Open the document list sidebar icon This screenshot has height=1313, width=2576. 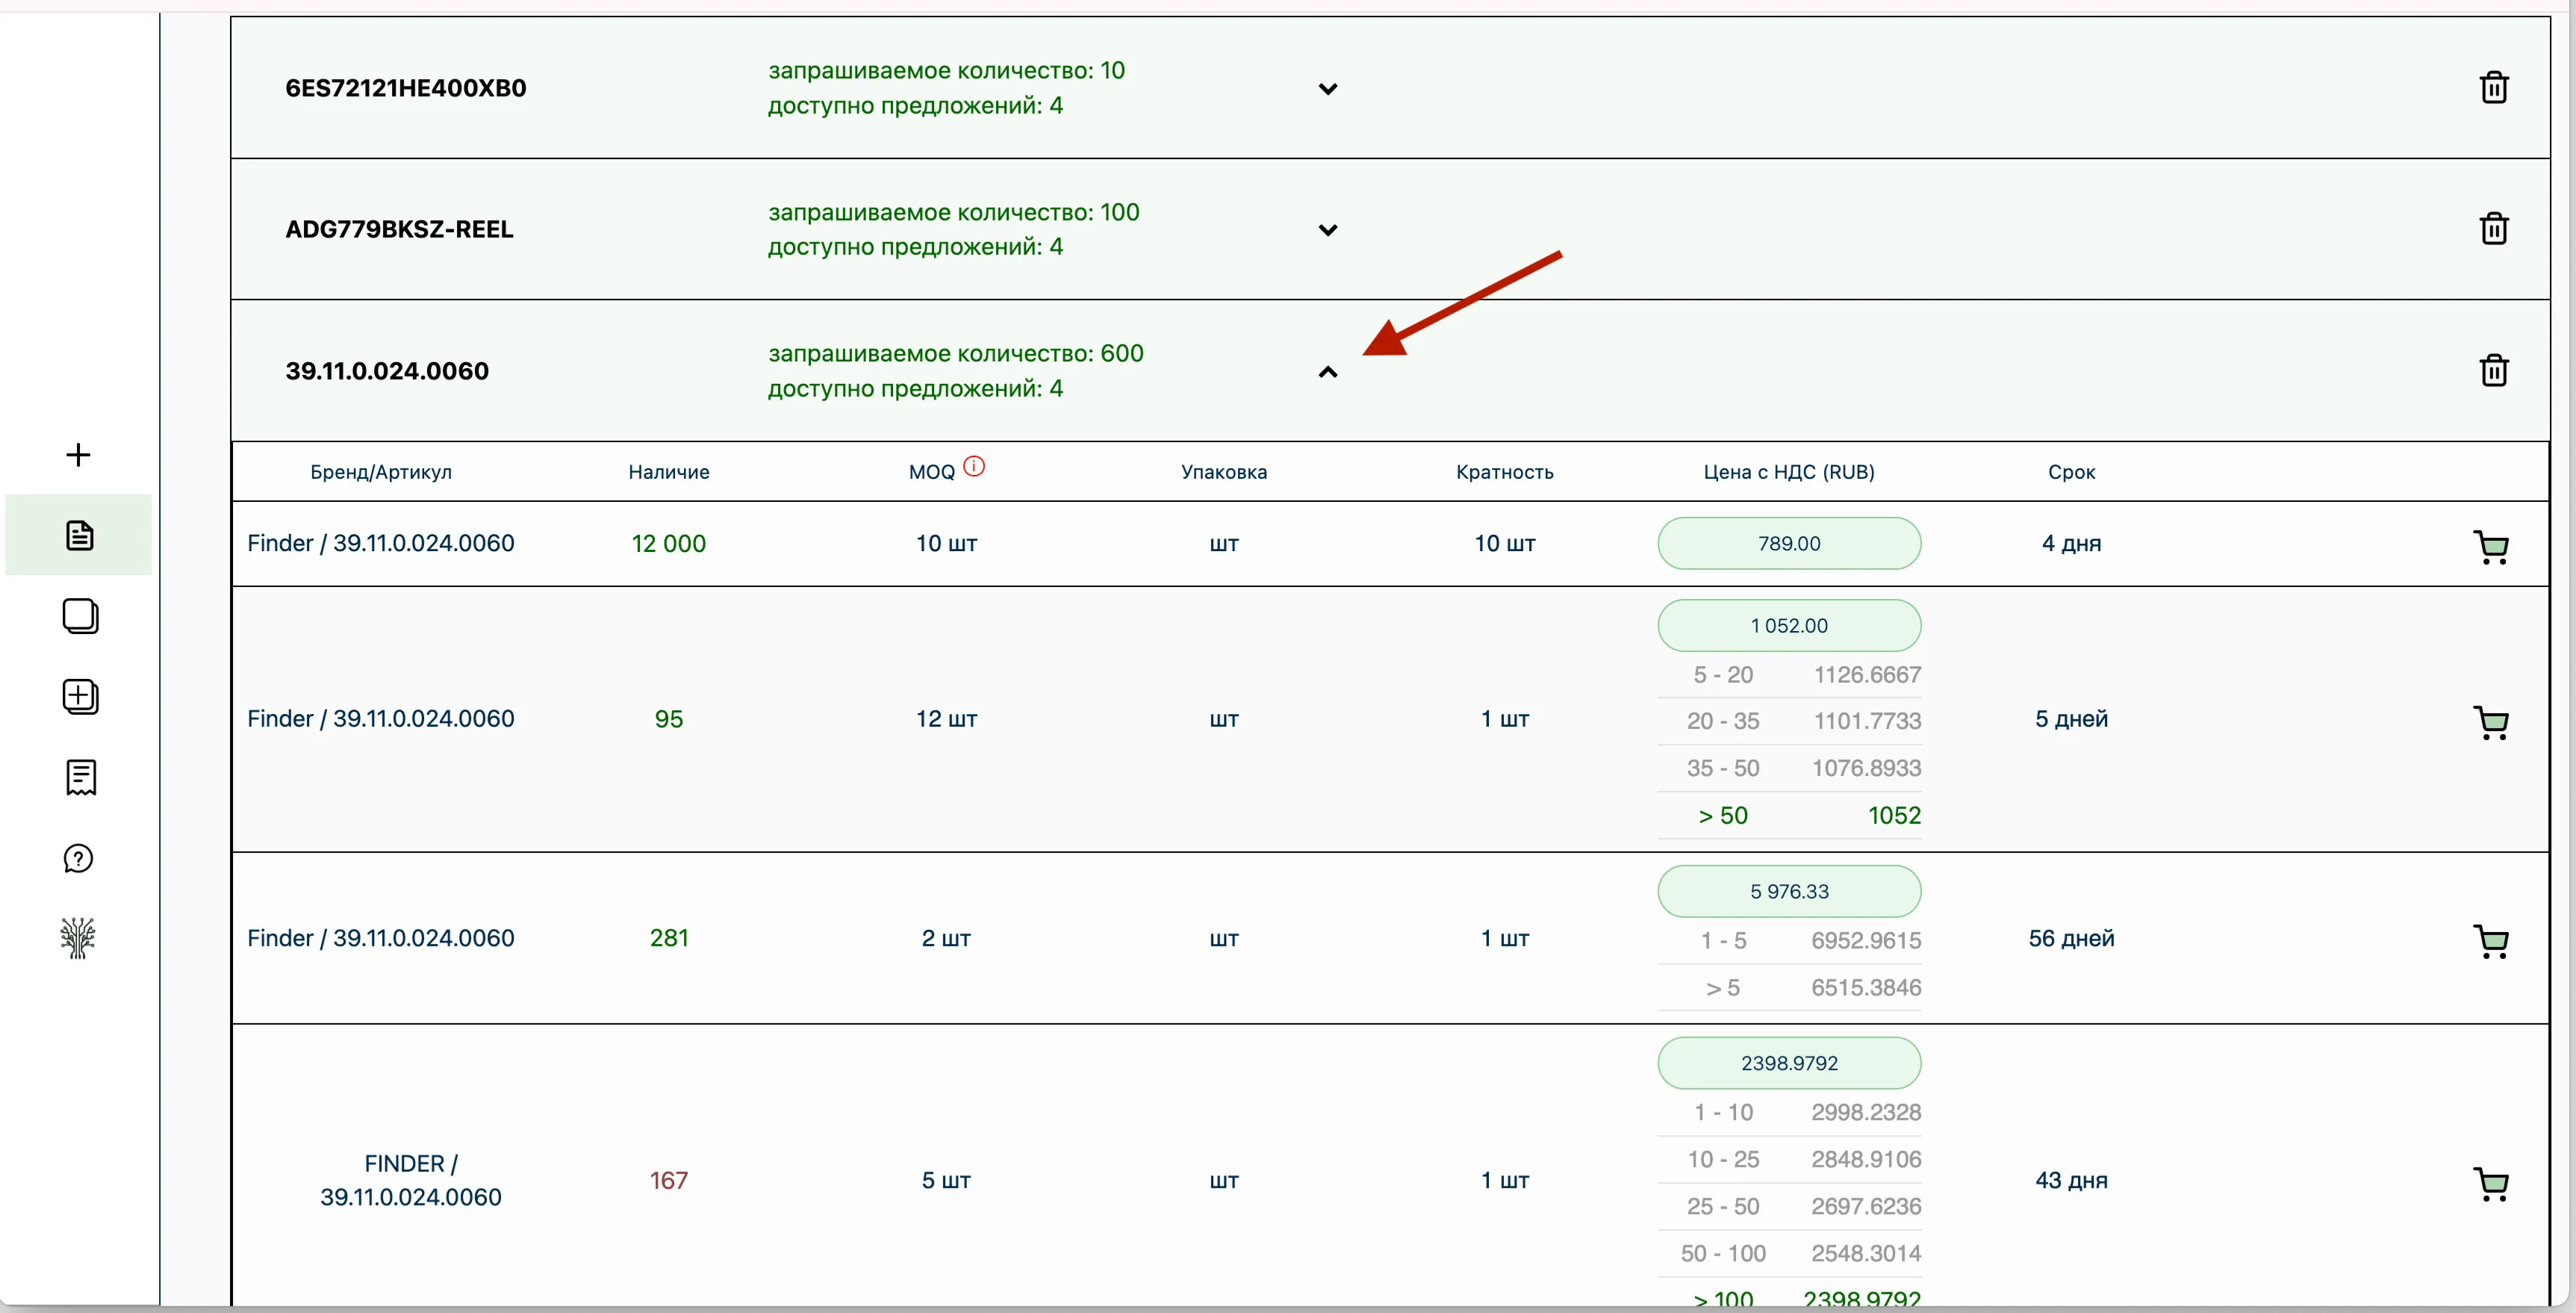tap(79, 535)
